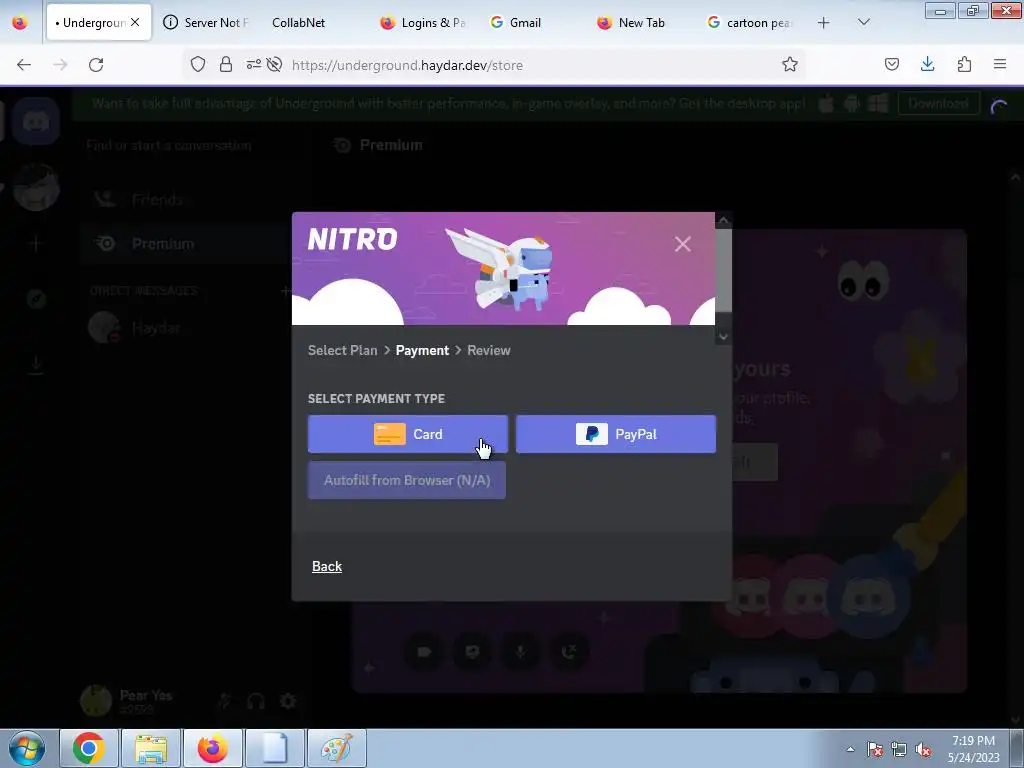Open Windows Start menu
Screen dimensions: 1024x768
pos(26,748)
